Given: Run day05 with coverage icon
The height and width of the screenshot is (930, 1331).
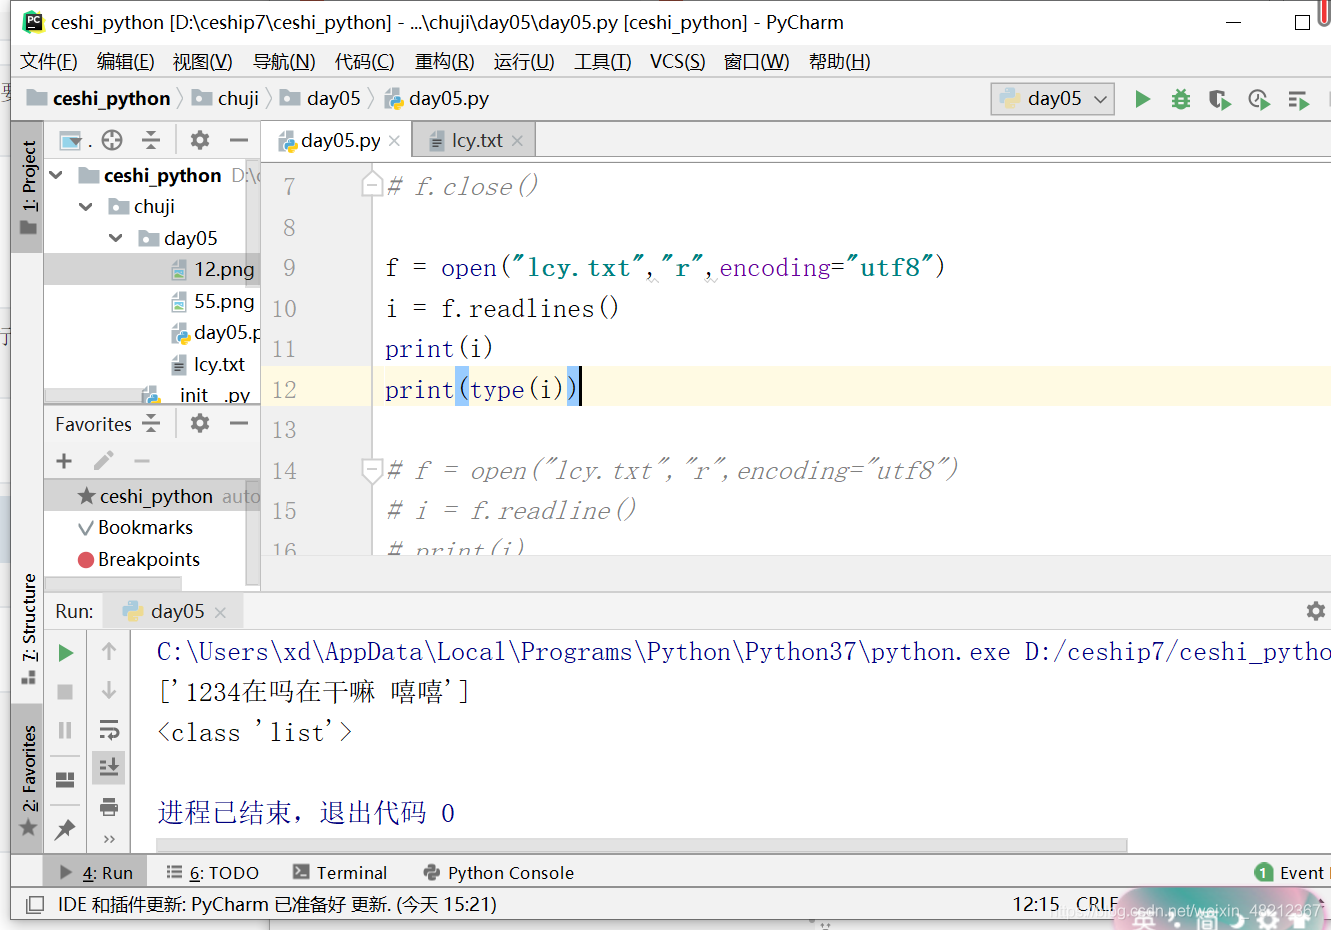Looking at the screenshot, I should click(1219, 99).
